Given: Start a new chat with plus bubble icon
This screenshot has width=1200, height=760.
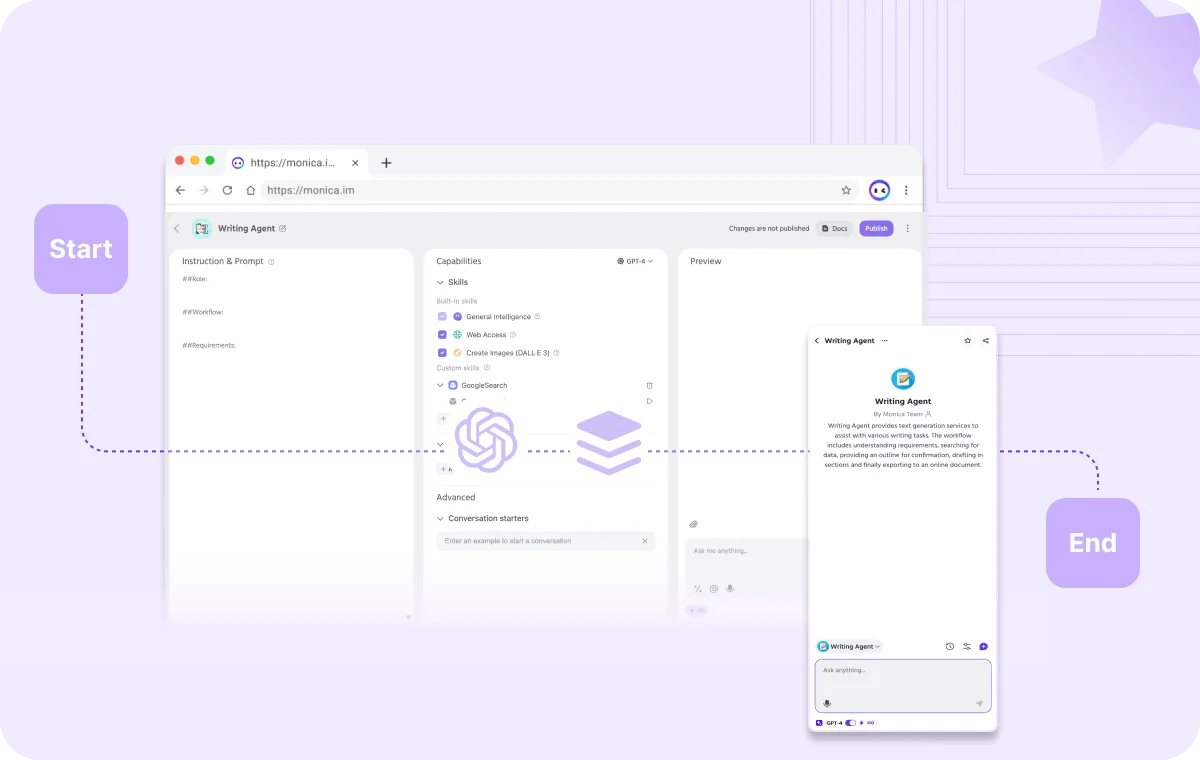Looking at the screenshot, I should click(x=983, y=646).
